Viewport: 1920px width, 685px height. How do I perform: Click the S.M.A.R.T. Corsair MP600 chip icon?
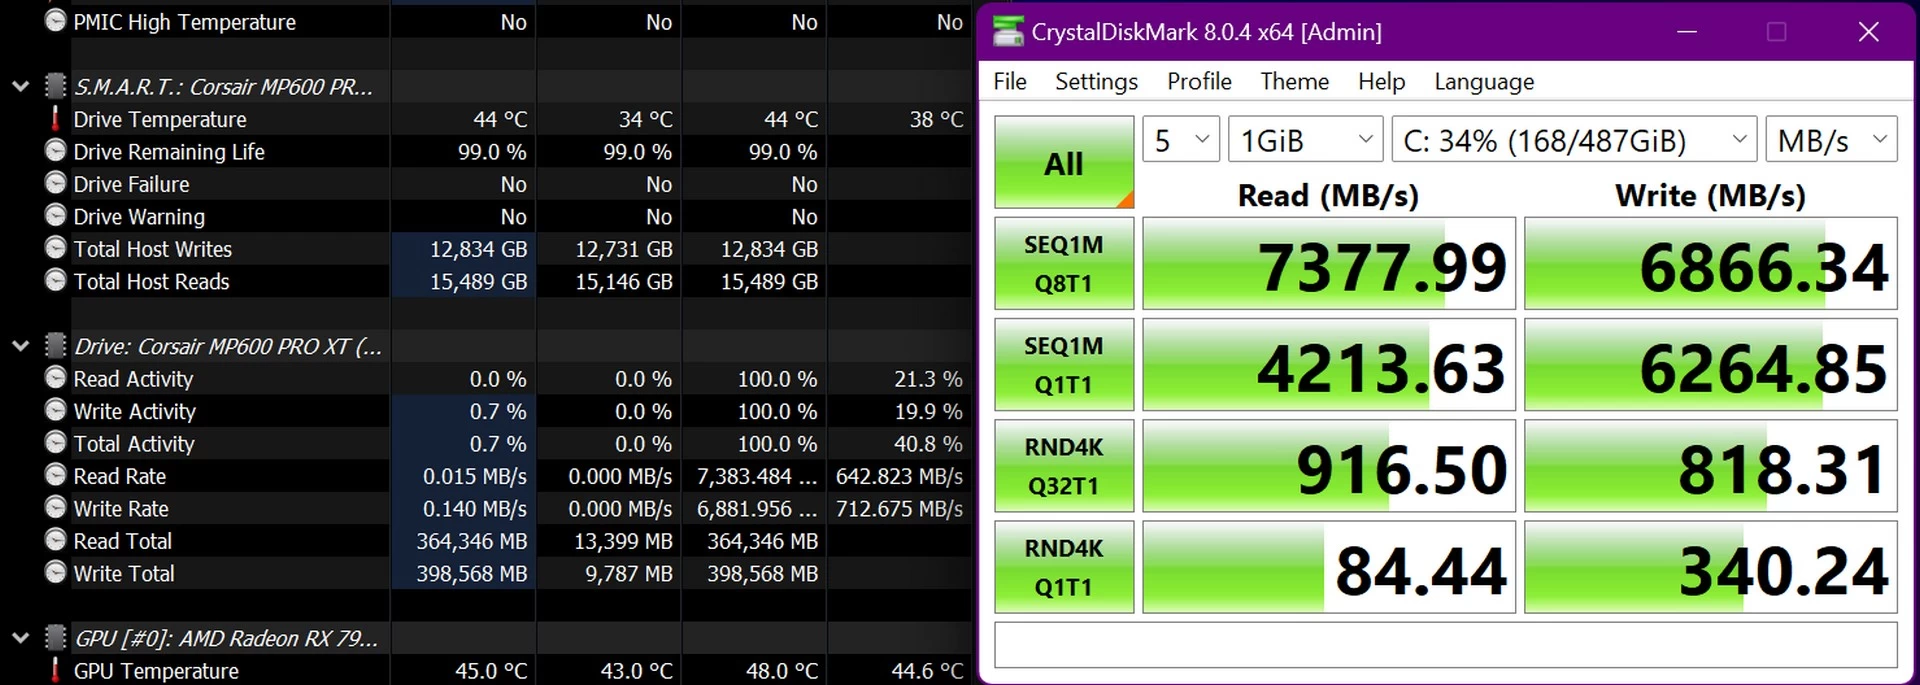point(56,86)
